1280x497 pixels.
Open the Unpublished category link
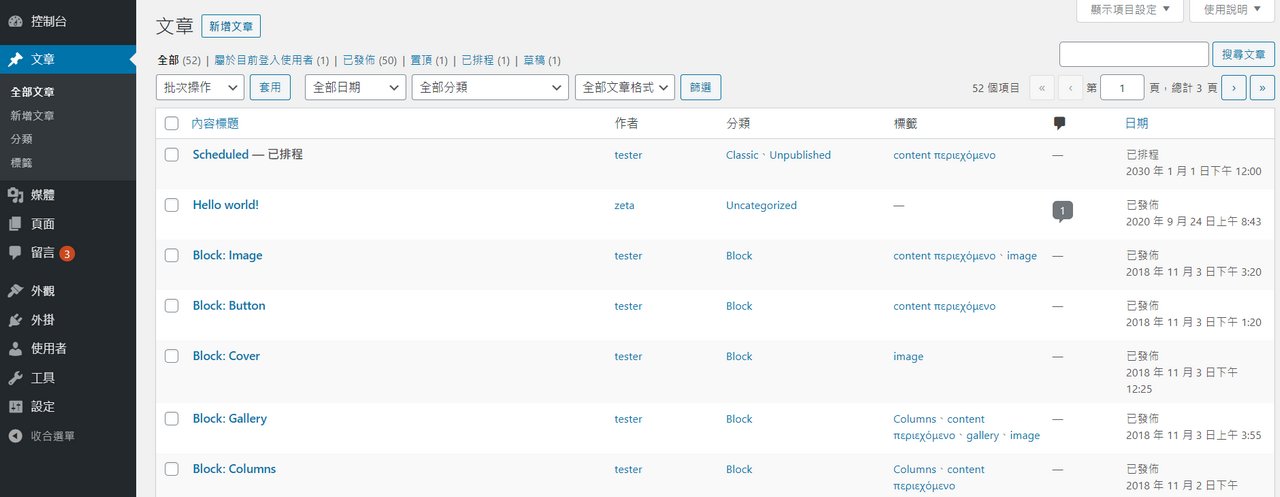click(800, 156)
